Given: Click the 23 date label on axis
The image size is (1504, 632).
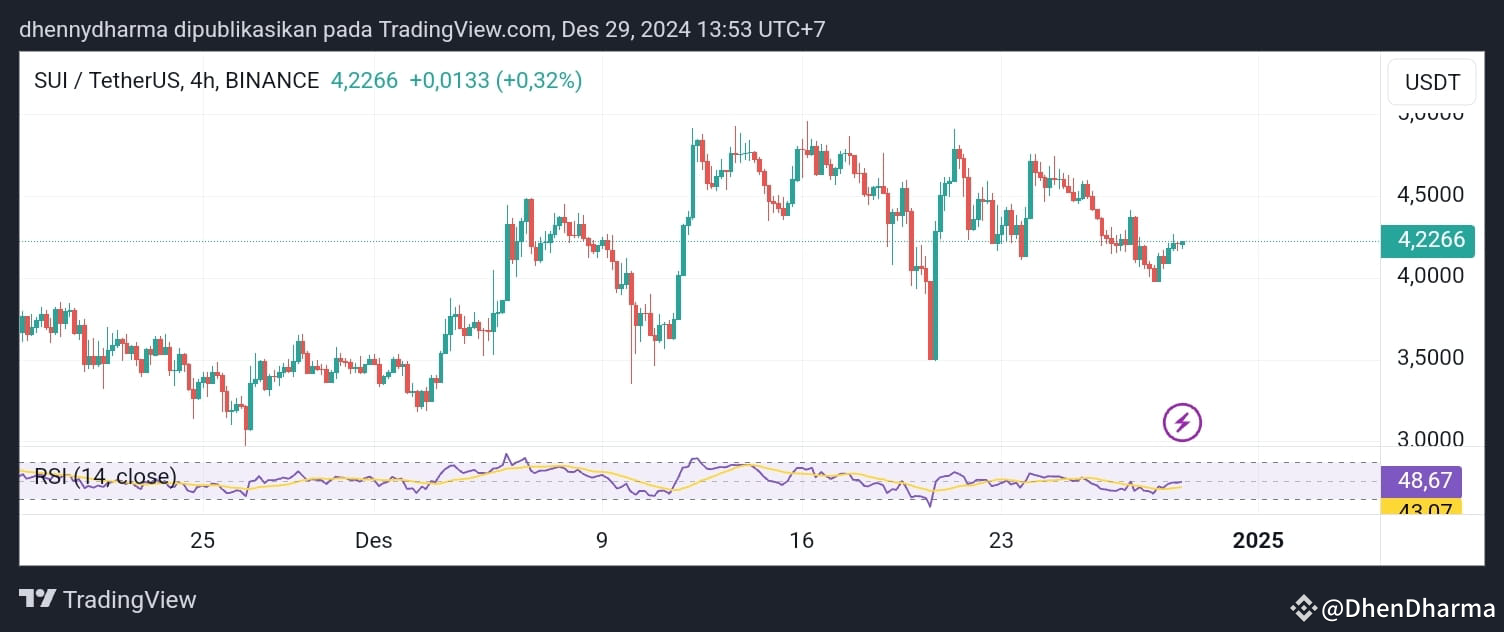Looking at the screenshot, I should pos(1001,541).
